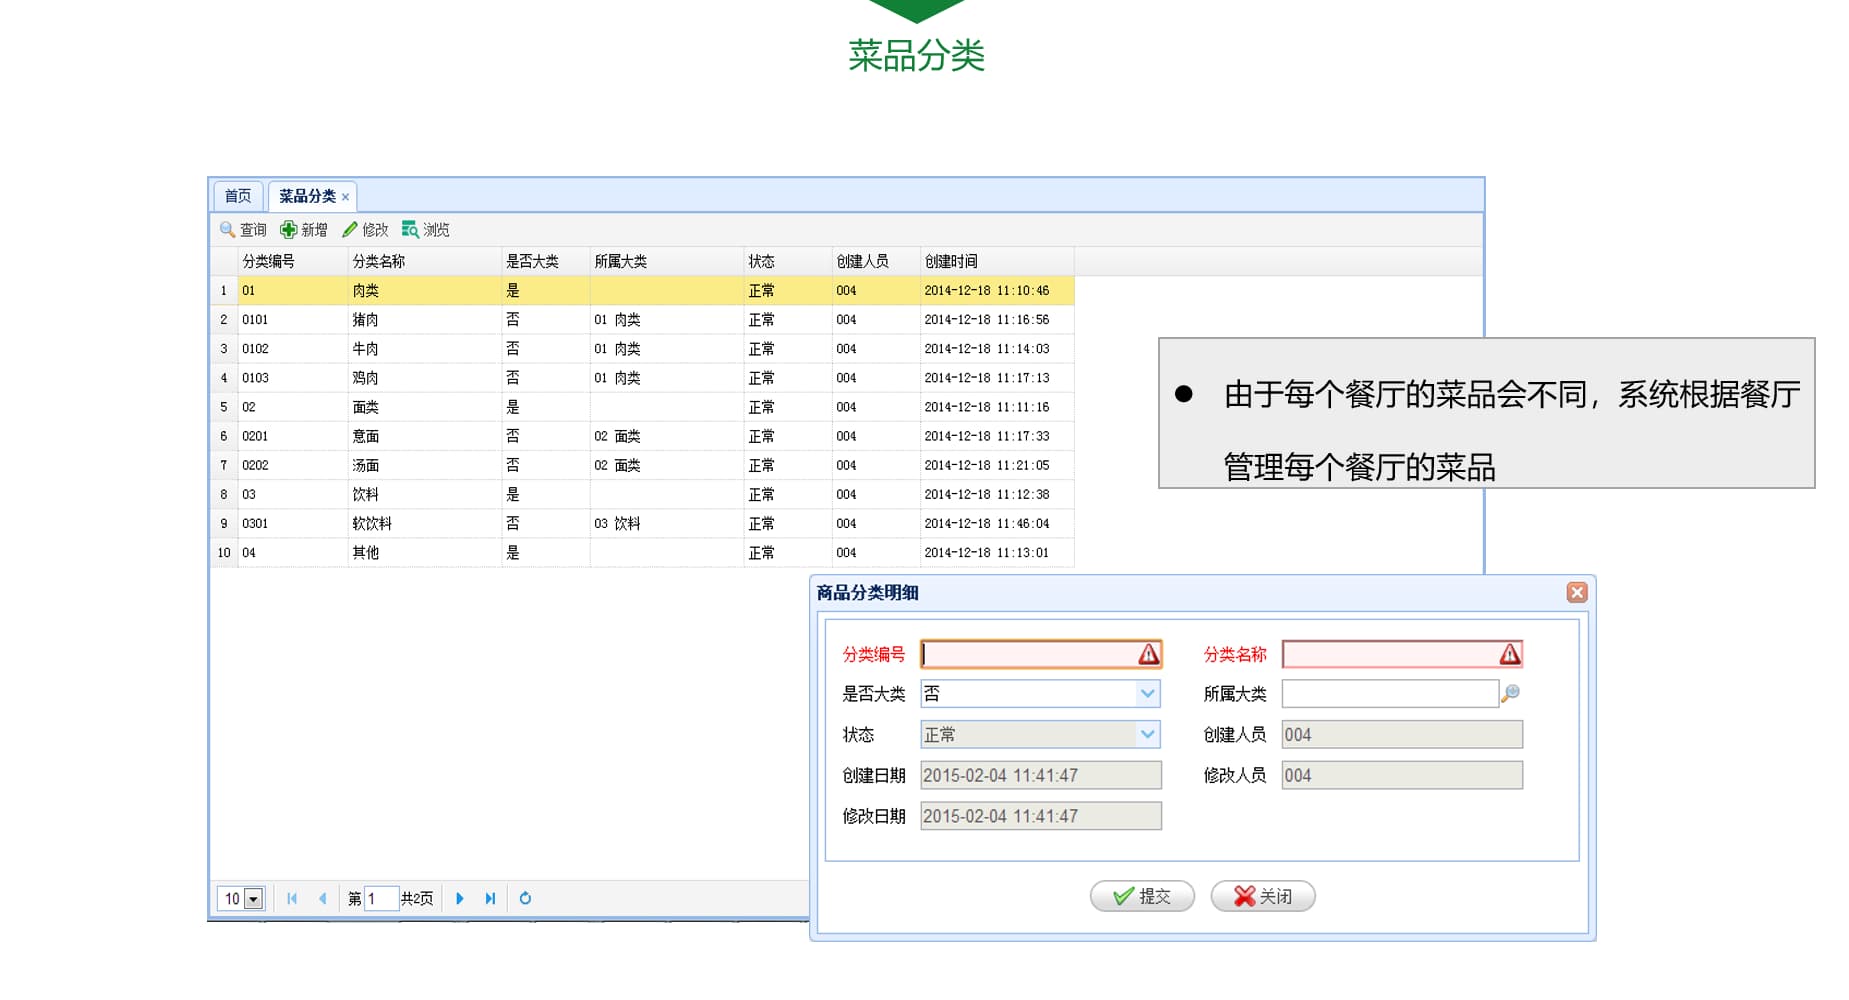Image resolution: width=1849 pixels, height=1000 pixels.
Task: Click the 分类编号 column header
Action: click(268, 261)
